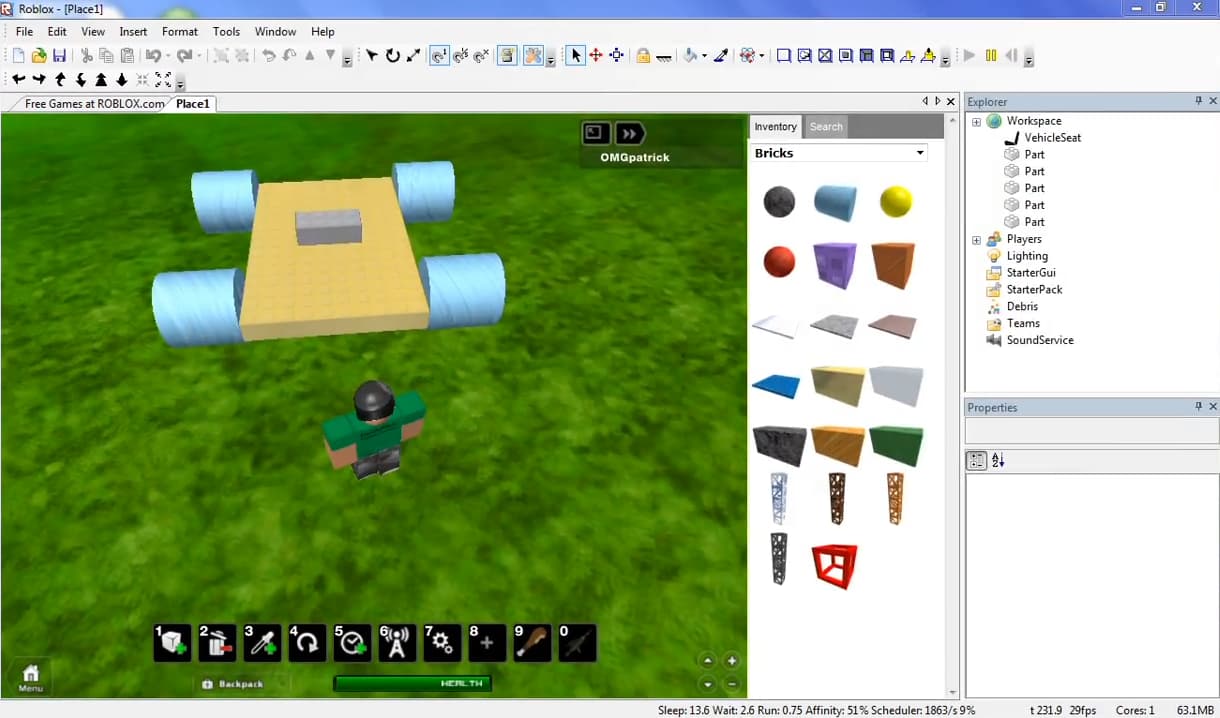This screenshot has width=1220, height=718.
Task: Select hotbar slot 4 rotate tool
Action: coord(308,642)
